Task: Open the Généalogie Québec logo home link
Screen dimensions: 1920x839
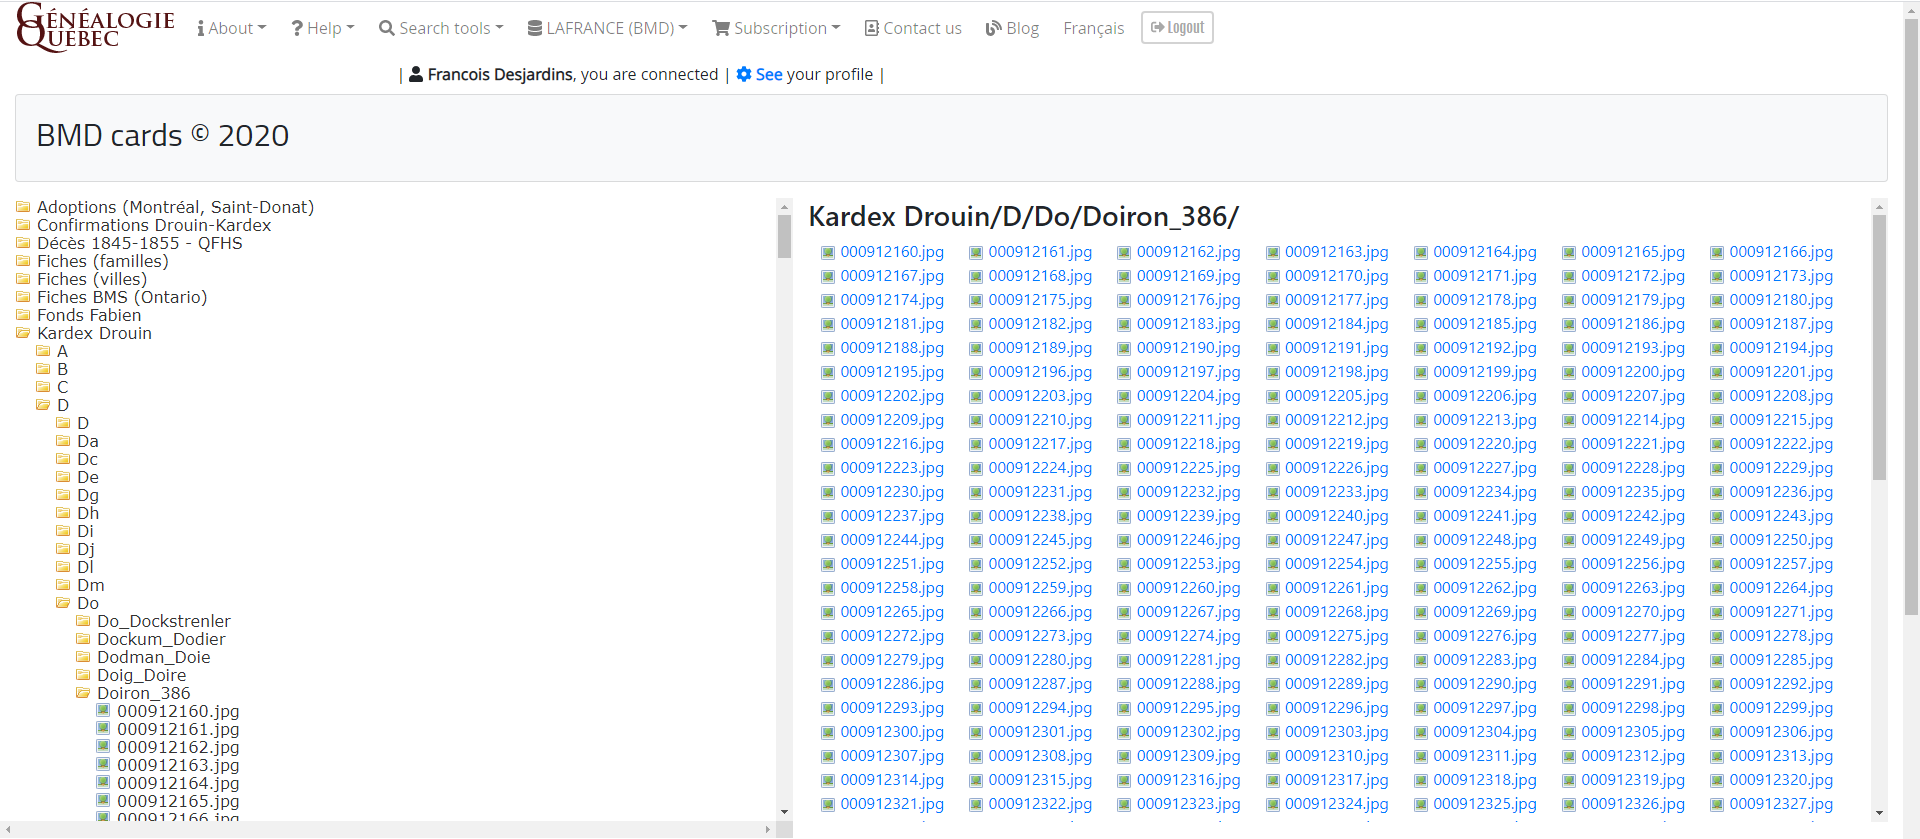Action: click(x=96, y=27)
